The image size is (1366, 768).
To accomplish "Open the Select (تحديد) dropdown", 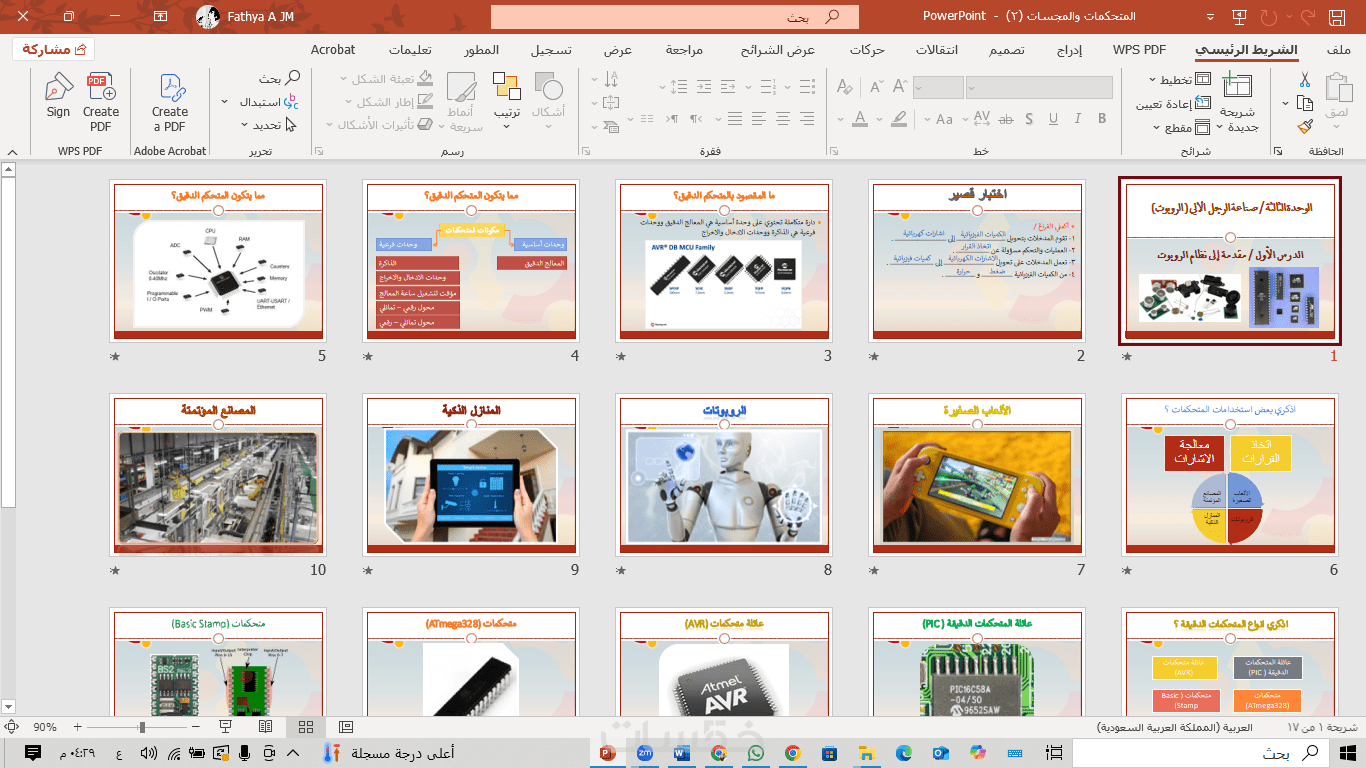I will click(269, 125).
